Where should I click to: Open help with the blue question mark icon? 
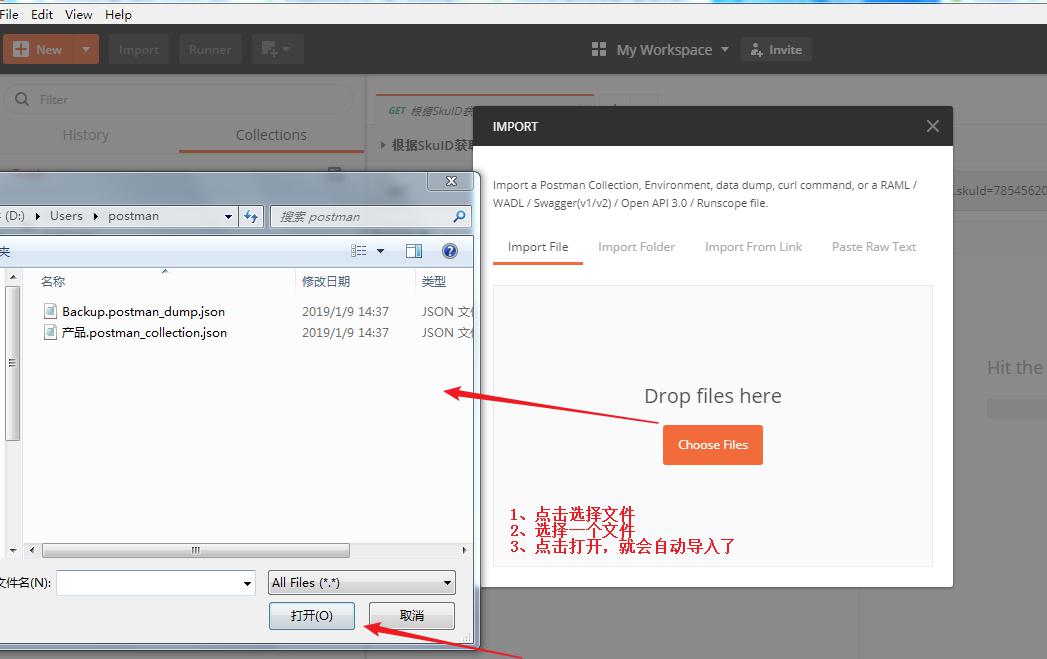point(450,251)
